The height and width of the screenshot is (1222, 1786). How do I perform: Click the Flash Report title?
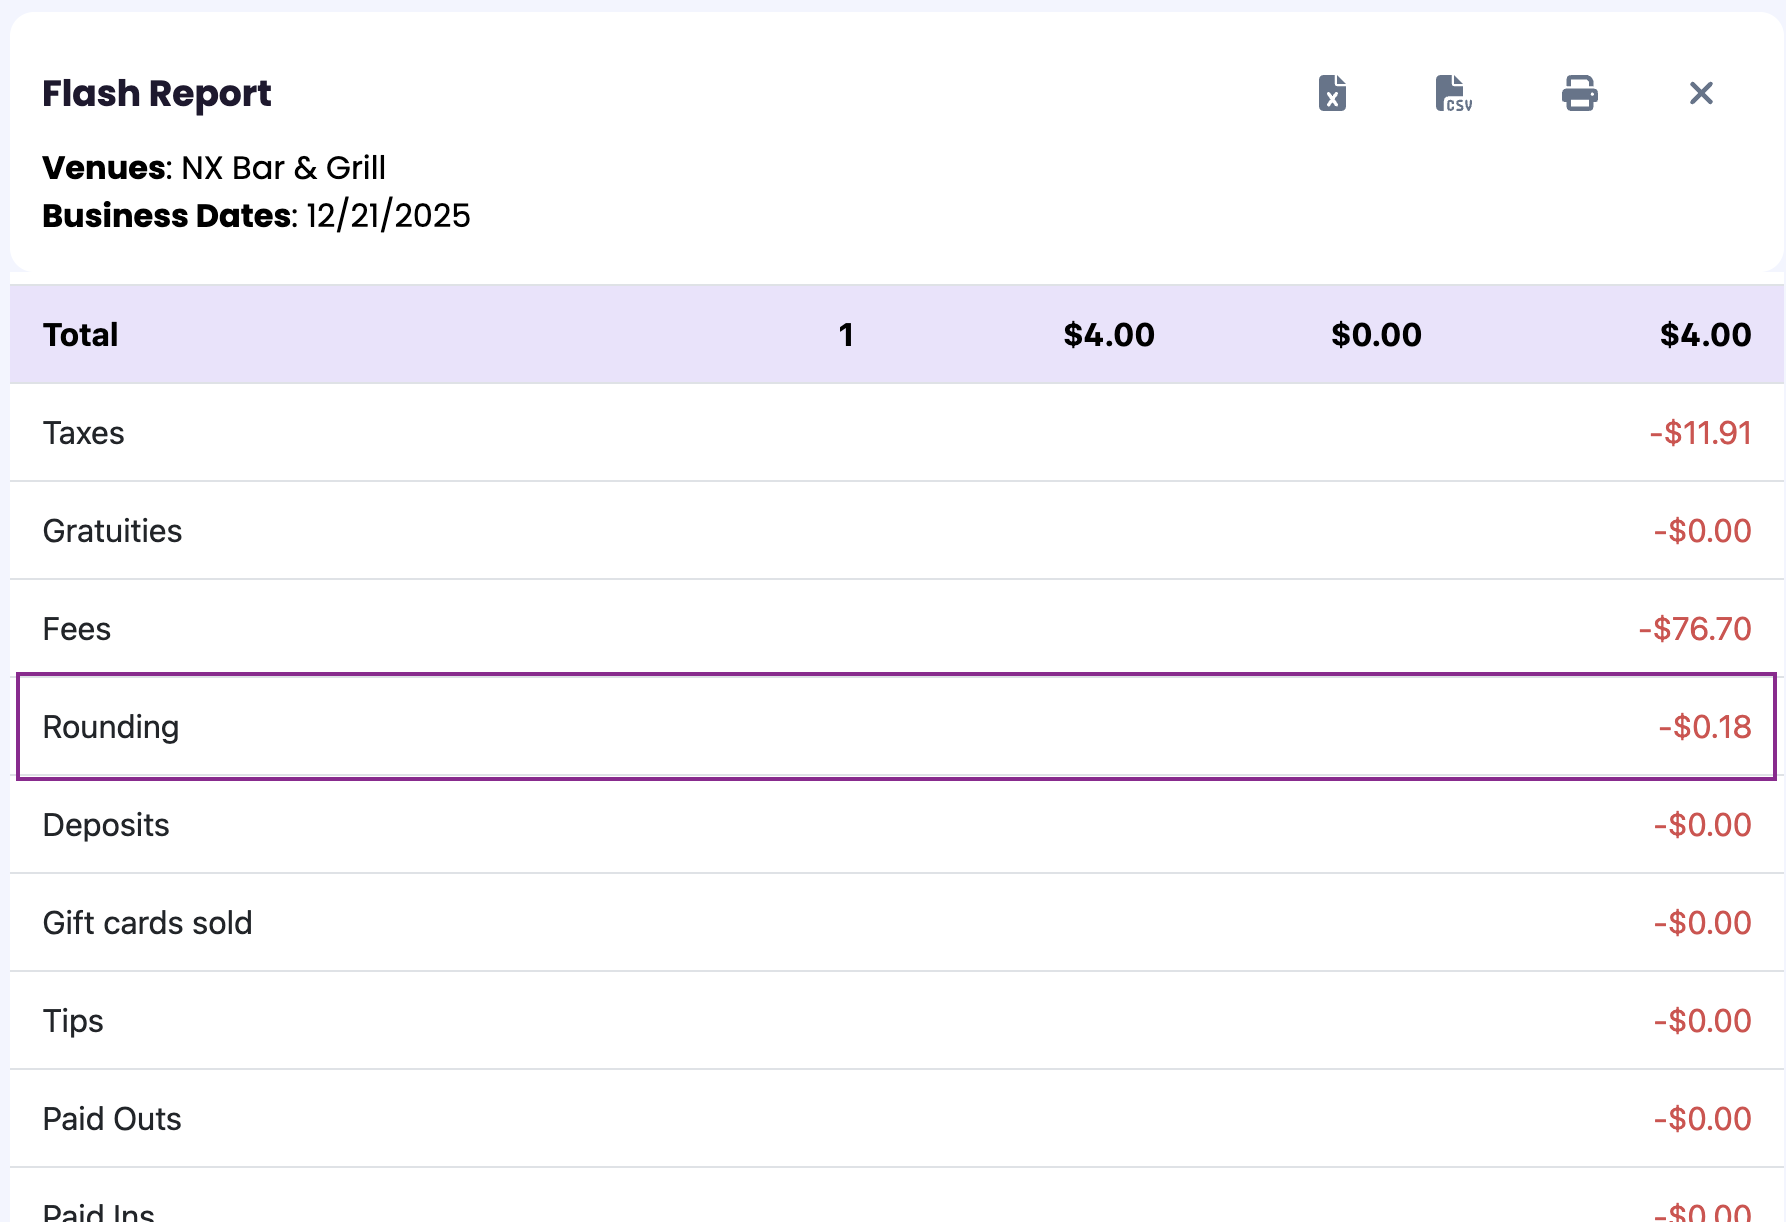click(x=157, y=93)
